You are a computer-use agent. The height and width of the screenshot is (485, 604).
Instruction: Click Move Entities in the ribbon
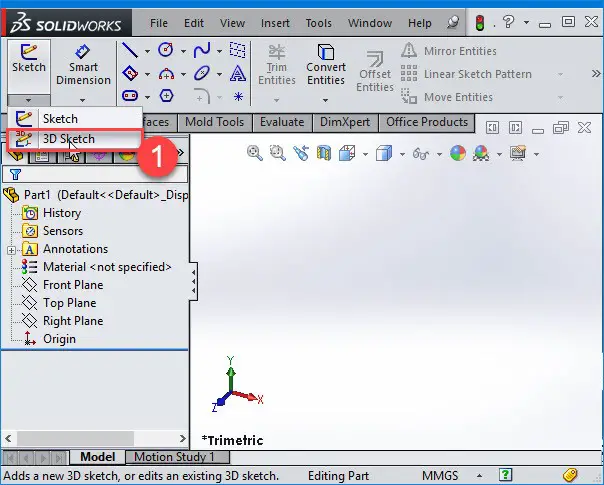point(447,97)
